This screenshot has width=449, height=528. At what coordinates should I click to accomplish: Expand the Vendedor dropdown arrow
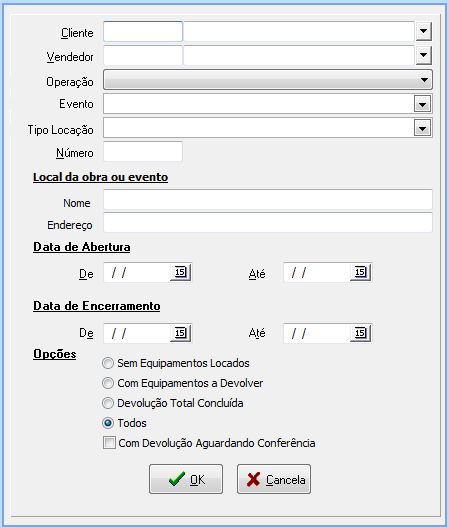coord(423,55)
